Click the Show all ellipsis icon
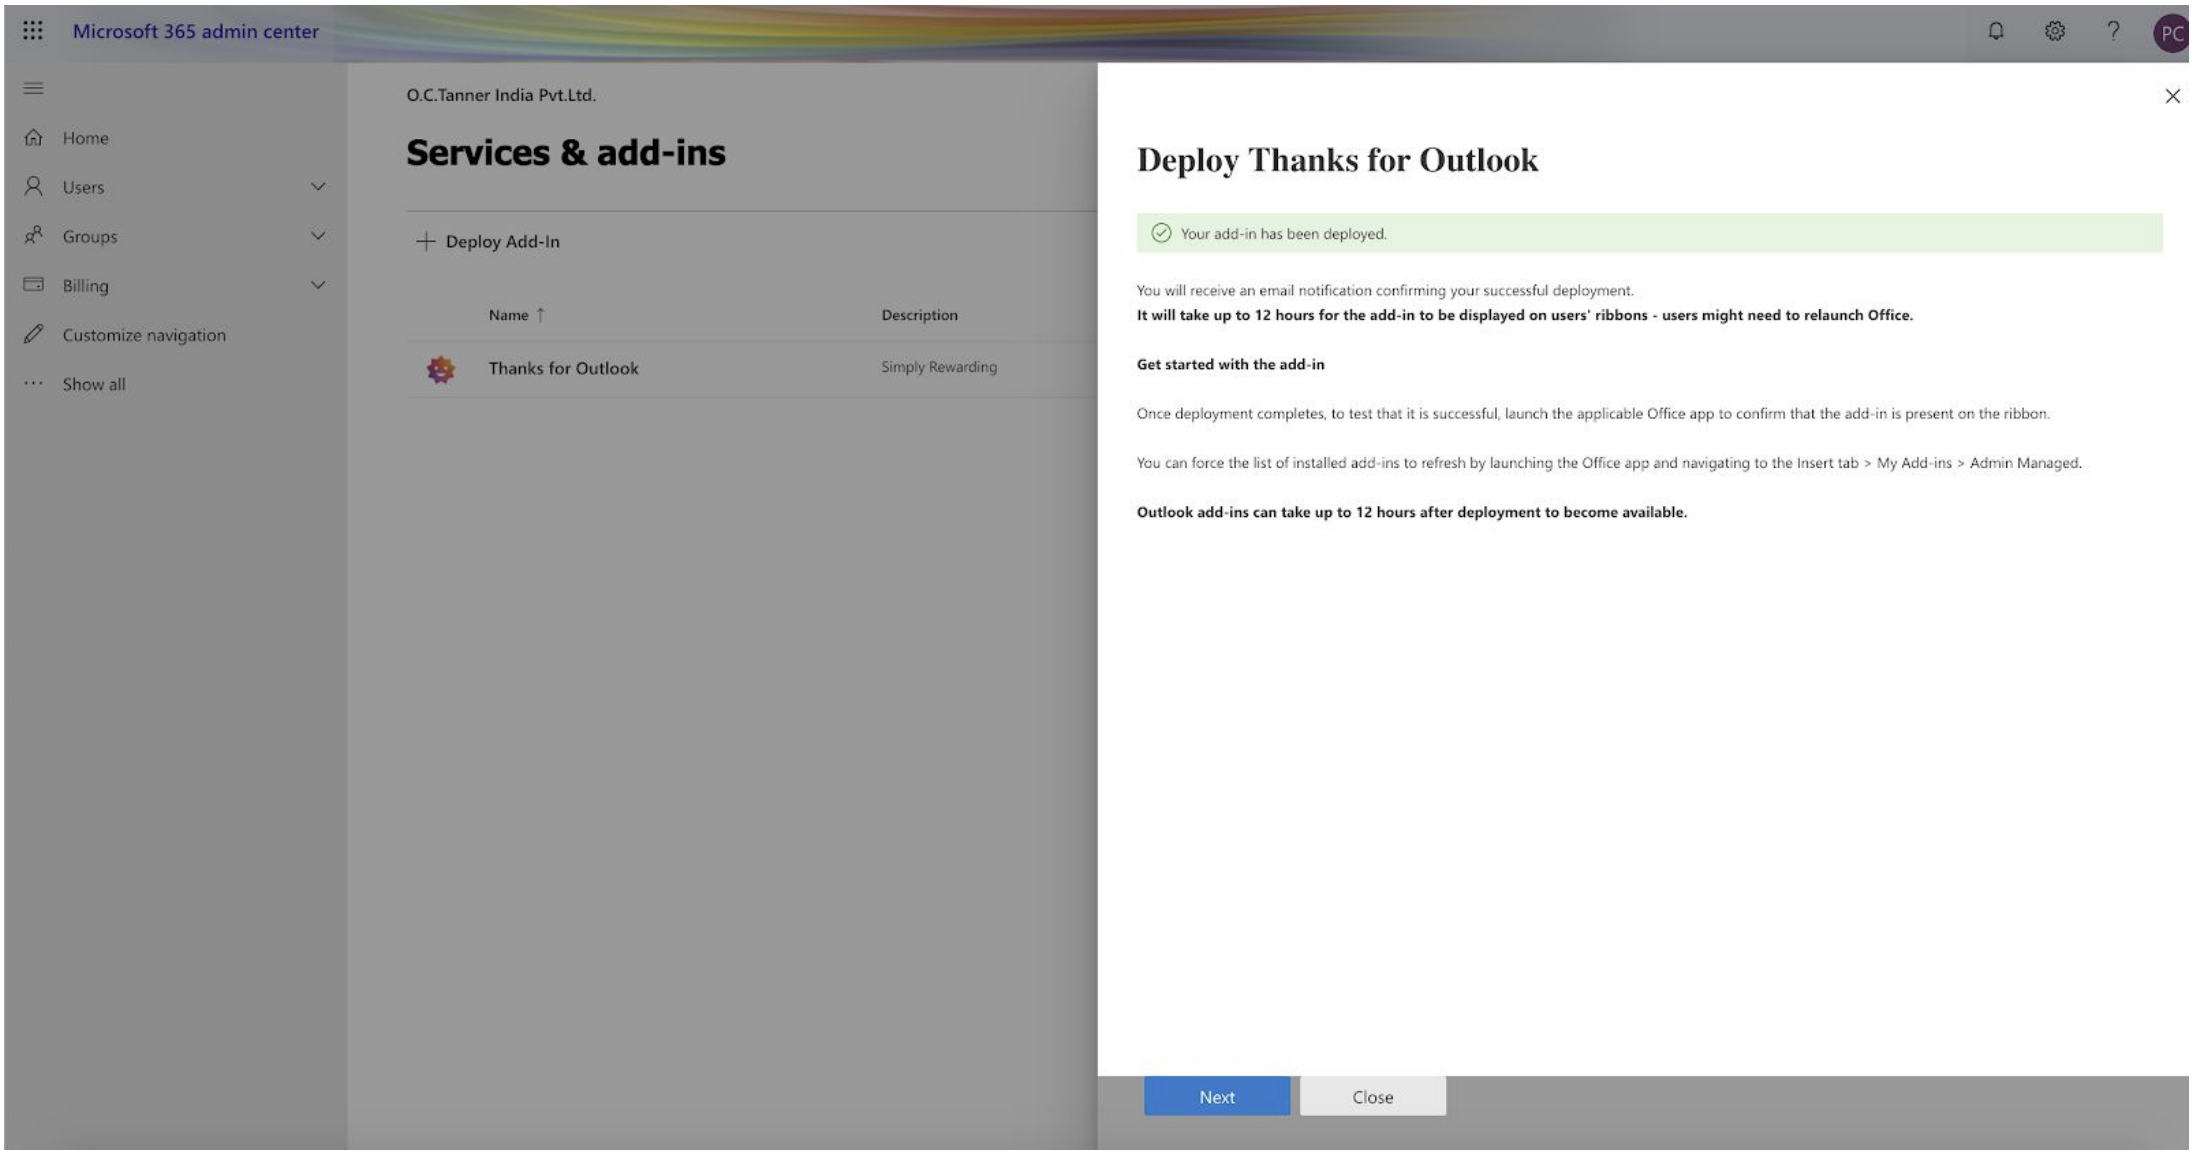The width and height of the screenshot is (2196, 1156). point(33,384)
